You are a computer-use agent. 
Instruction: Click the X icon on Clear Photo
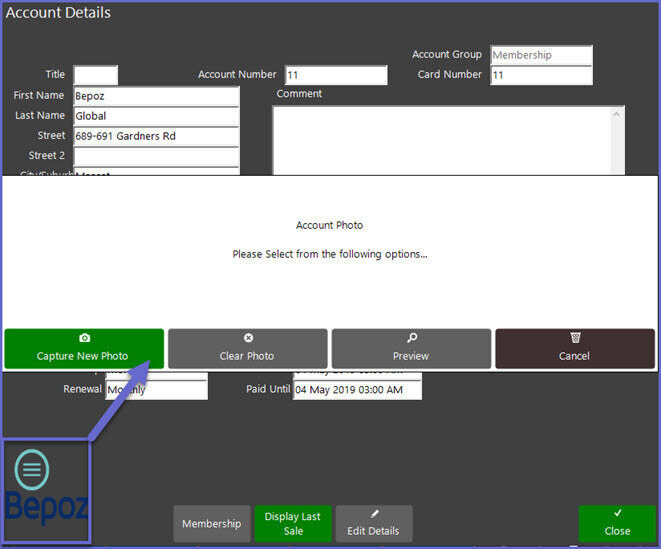(x=248, y=339)
